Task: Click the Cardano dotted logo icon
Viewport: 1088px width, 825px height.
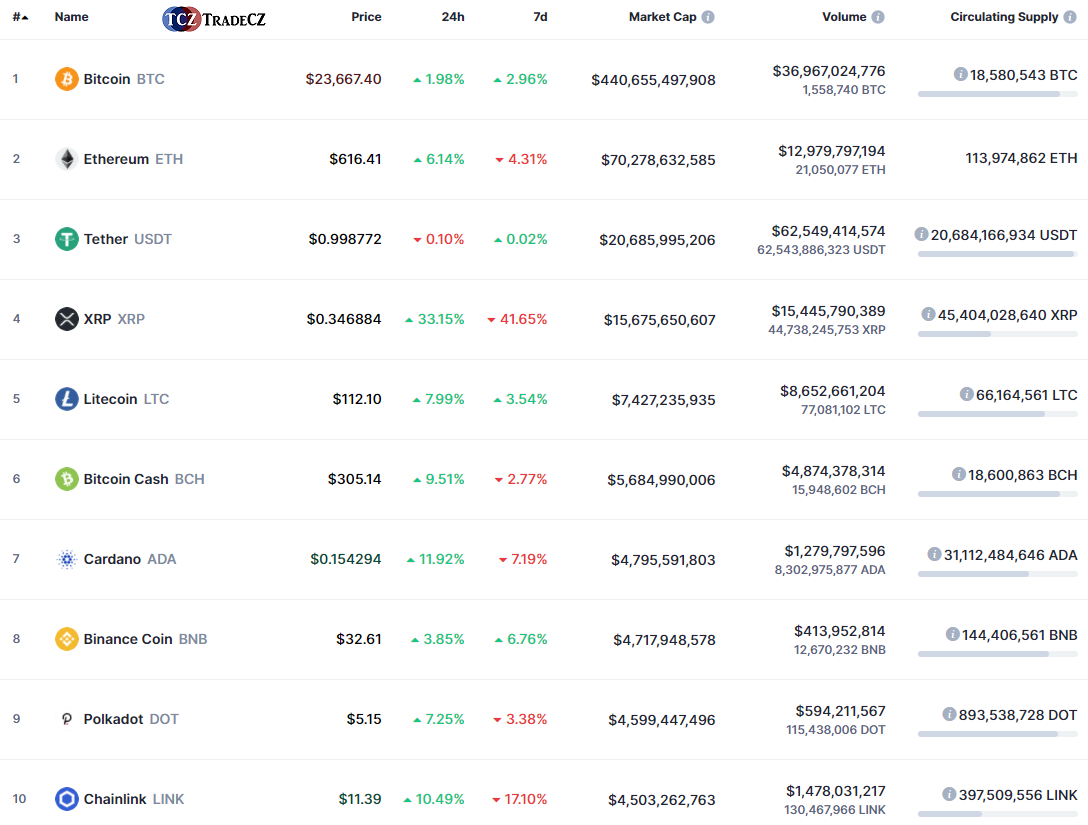Action: click(67, 559)
